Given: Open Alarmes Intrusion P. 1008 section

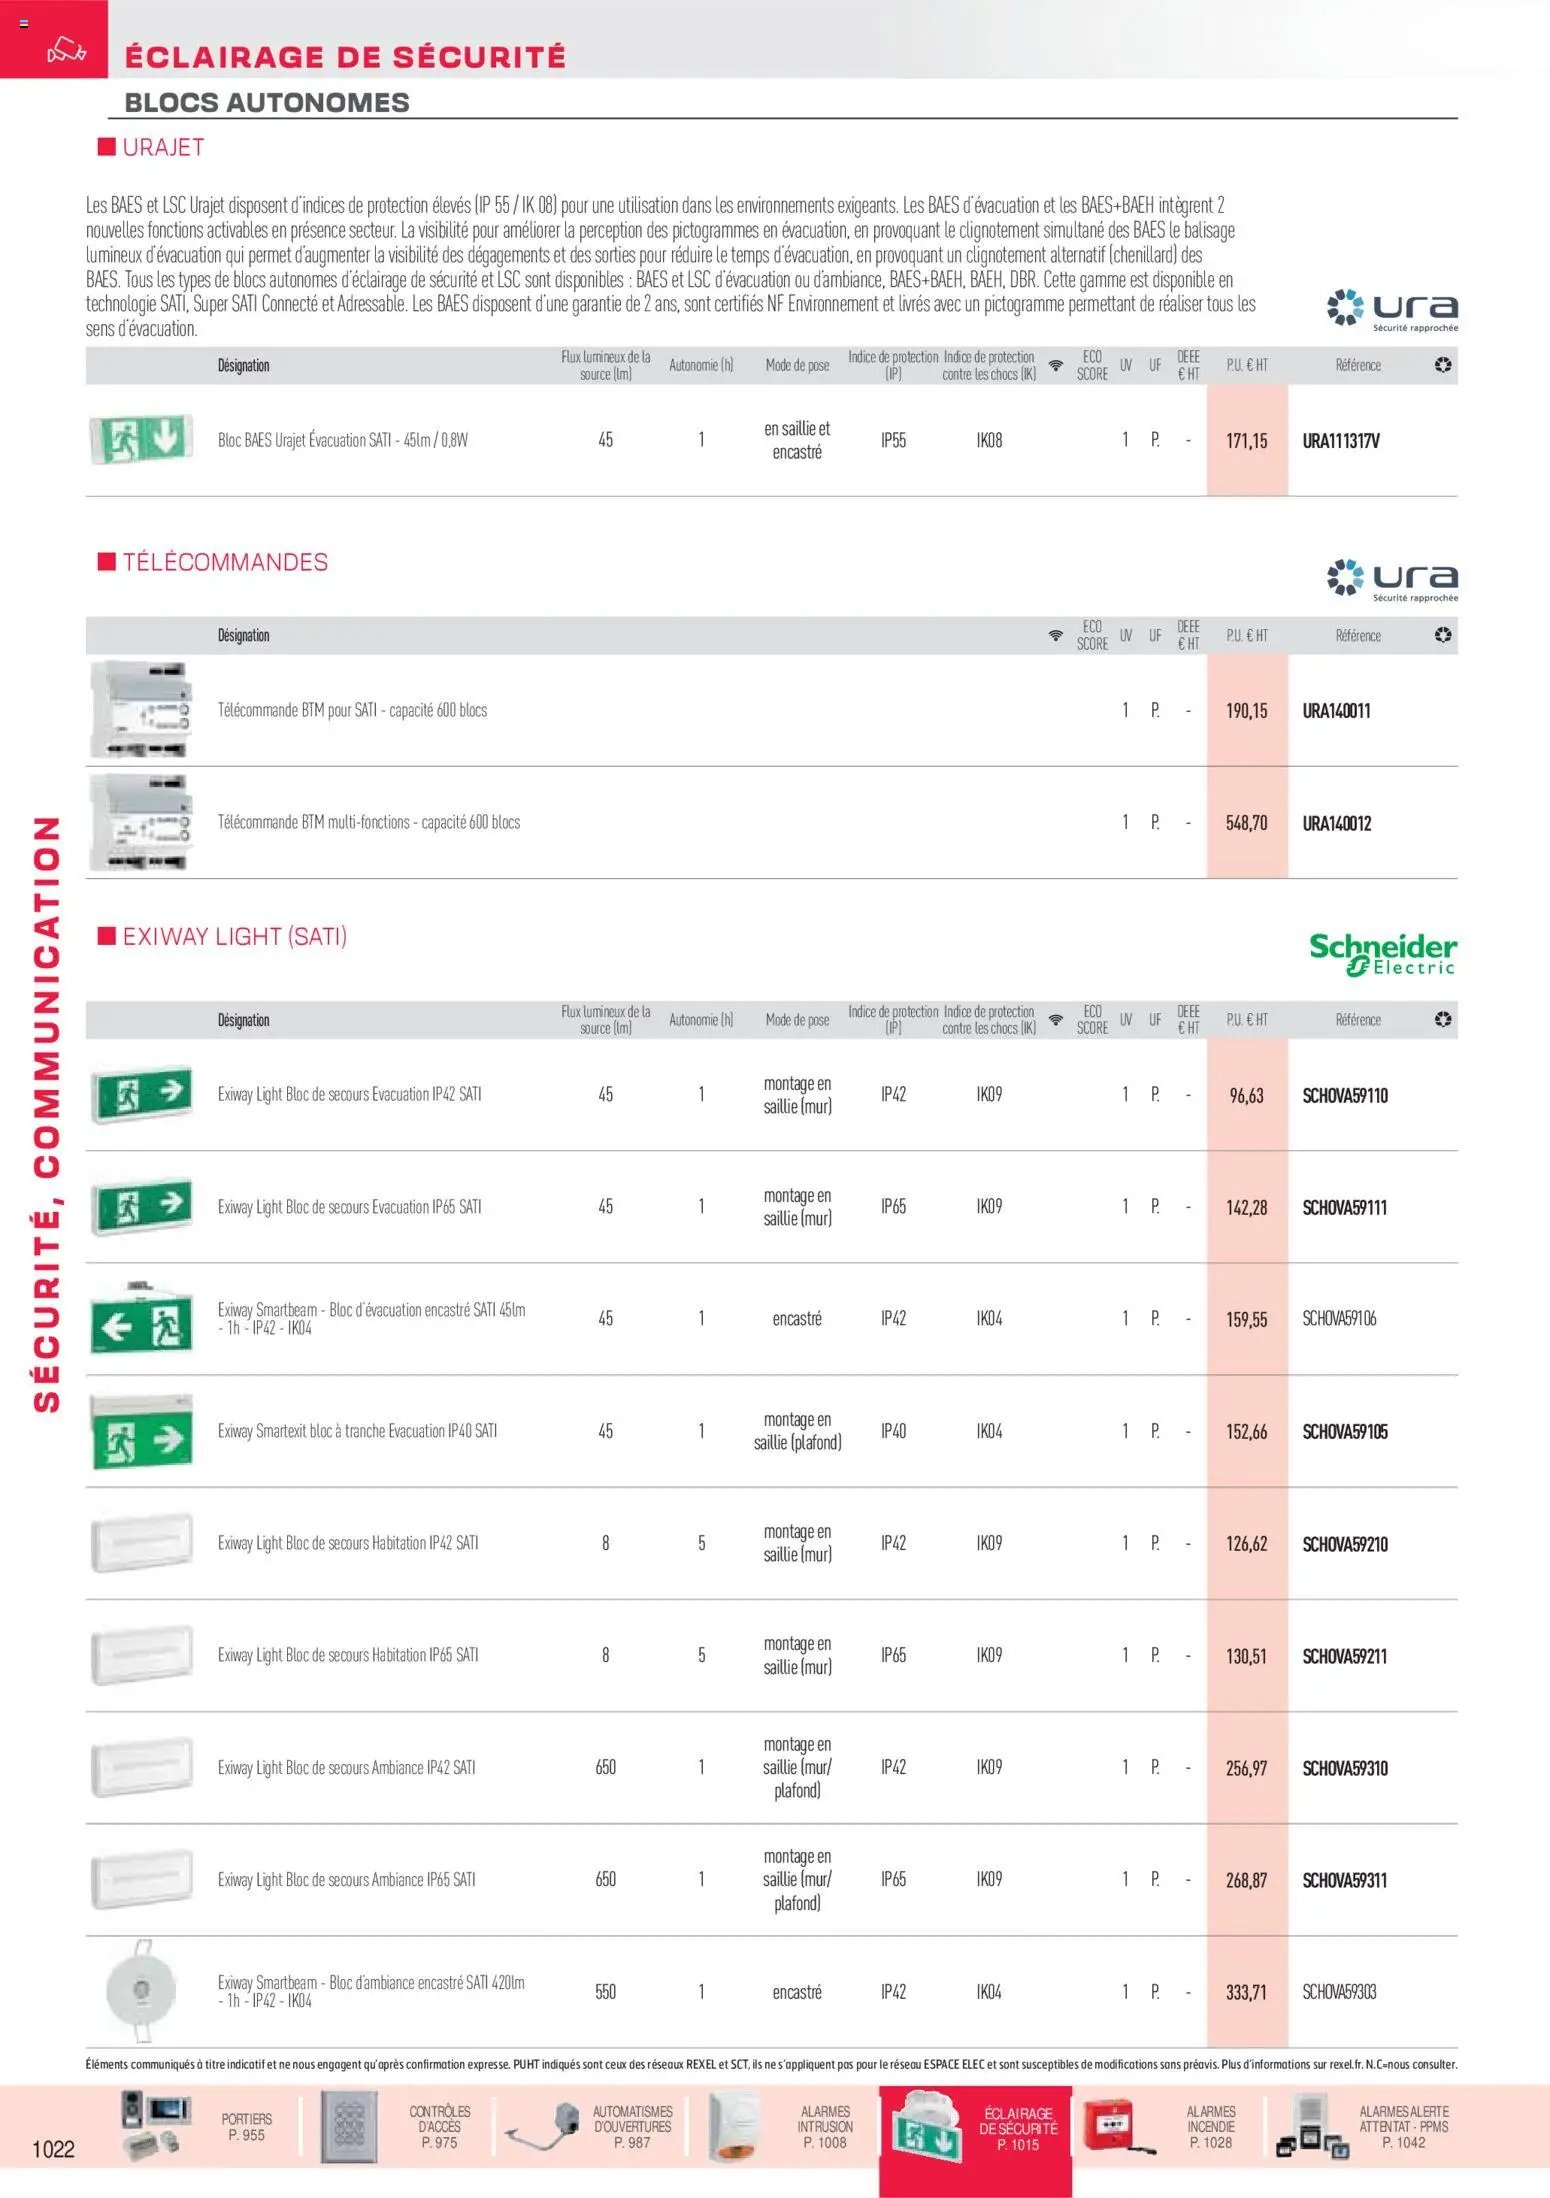Looking at the screenshot, I should pyautogui.click(x=825, y=2126).
